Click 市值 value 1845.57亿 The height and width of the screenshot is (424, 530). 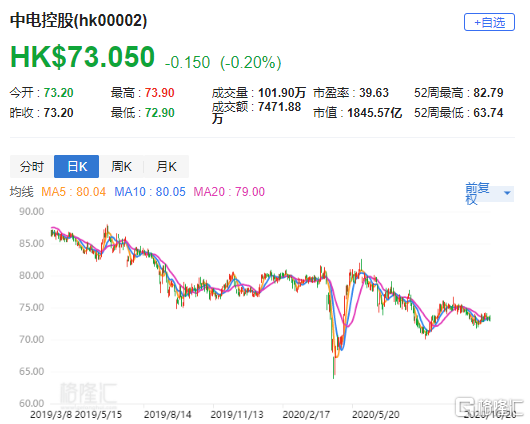[375, 113]
